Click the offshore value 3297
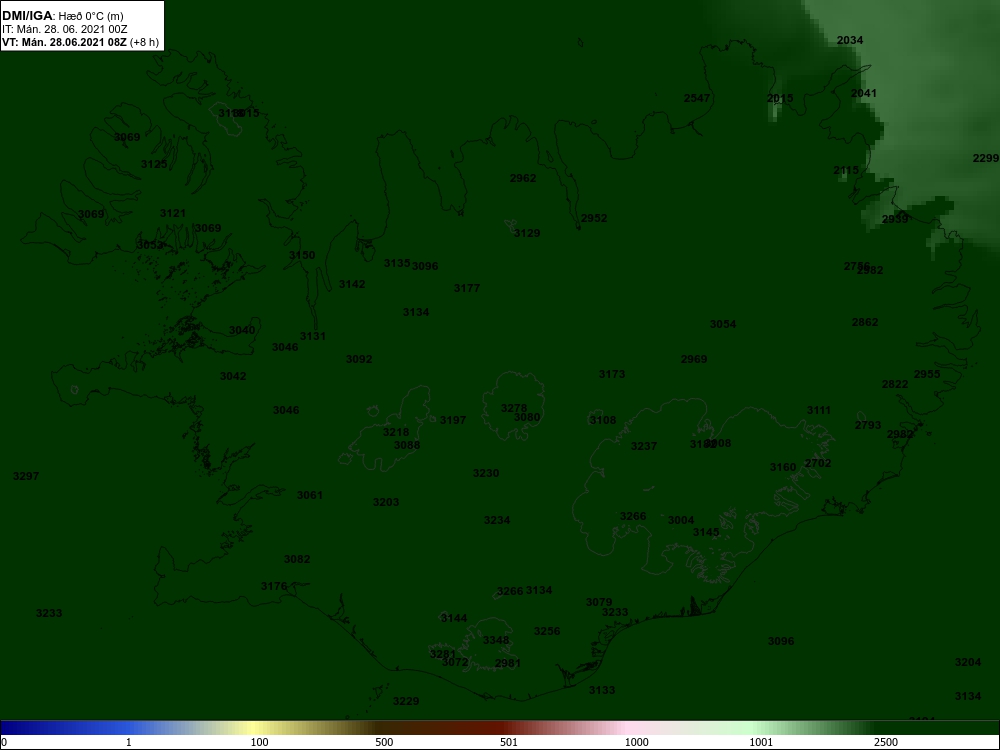This screenshot has height=750, width=1000. (x=26, y=476)
